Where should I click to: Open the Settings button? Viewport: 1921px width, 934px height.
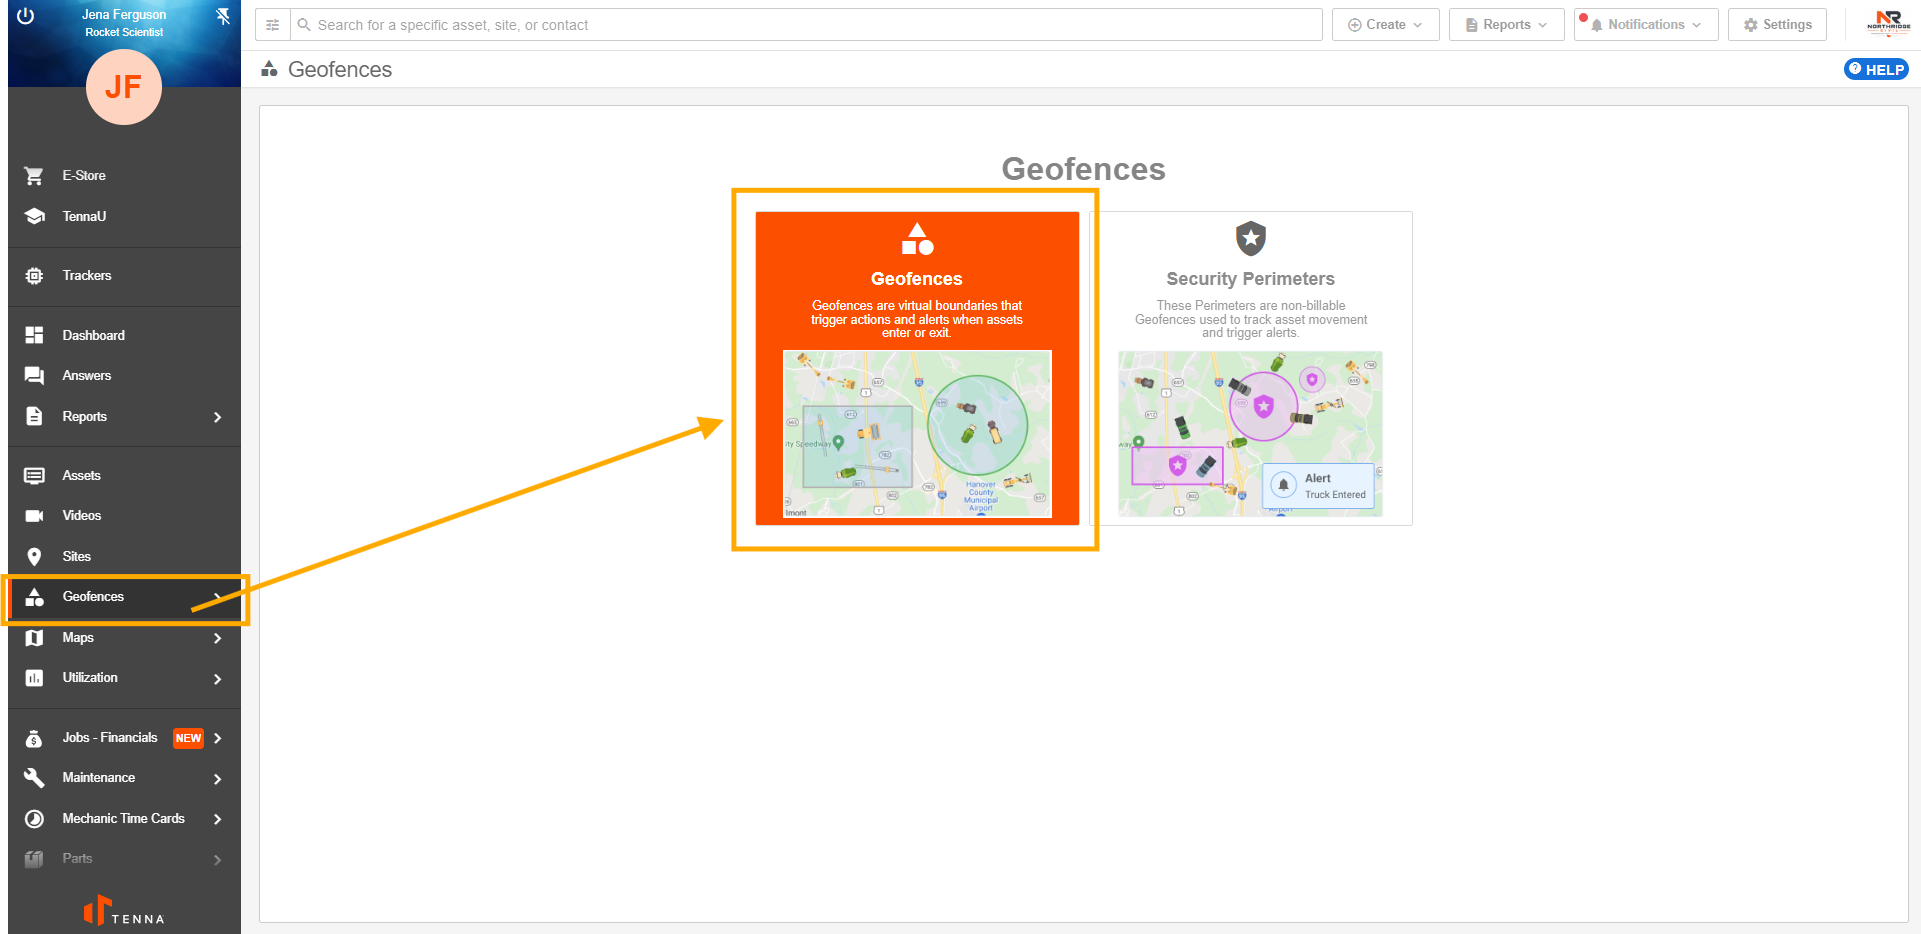coord(1777,25)
